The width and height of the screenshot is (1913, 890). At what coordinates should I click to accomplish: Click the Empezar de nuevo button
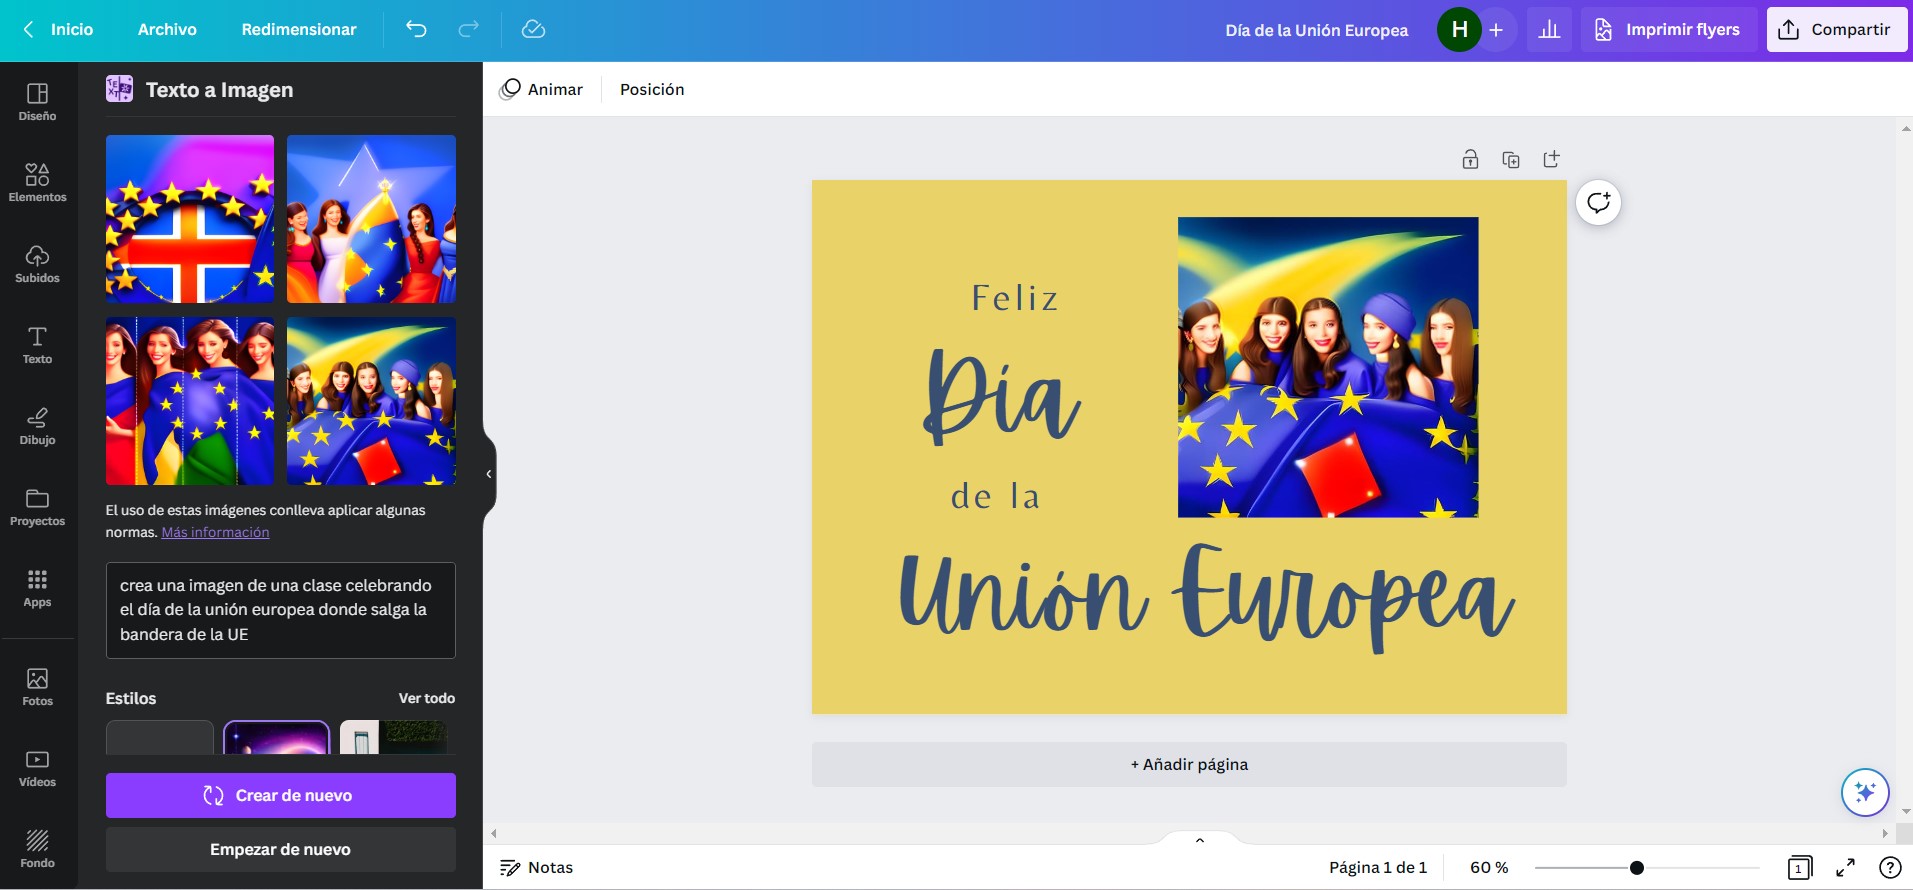tap(281, 849)
